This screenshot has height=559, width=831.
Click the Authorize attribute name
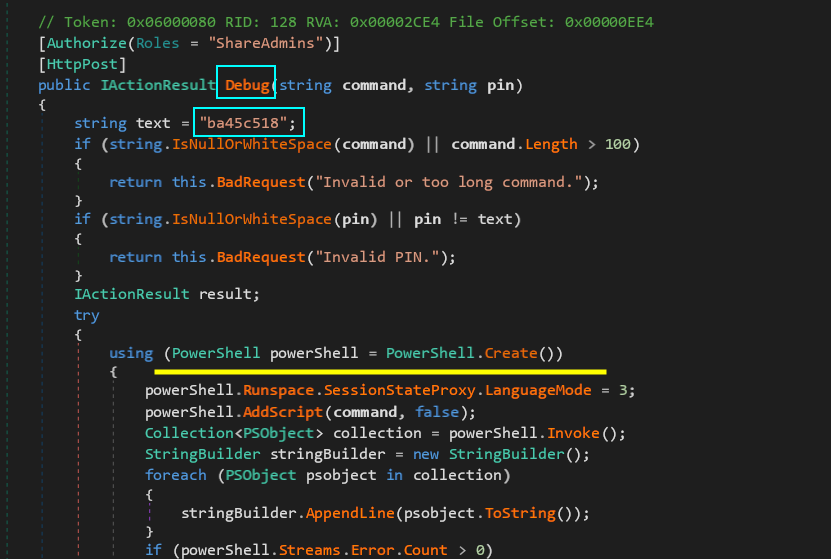(87, 43)
